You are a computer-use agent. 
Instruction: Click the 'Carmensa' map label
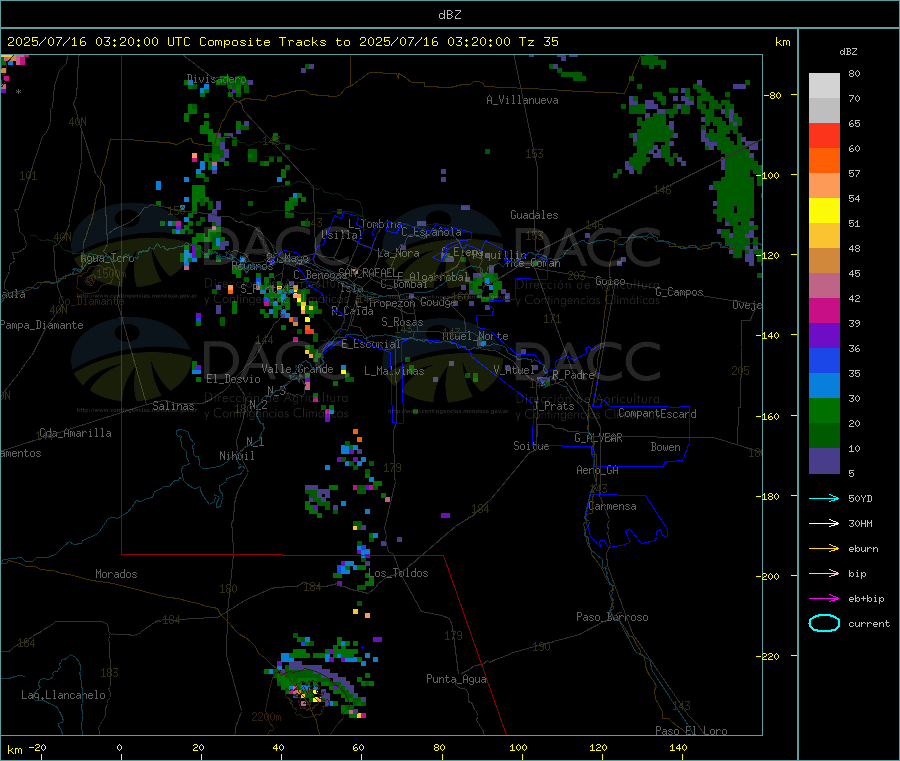pos(612,506)
